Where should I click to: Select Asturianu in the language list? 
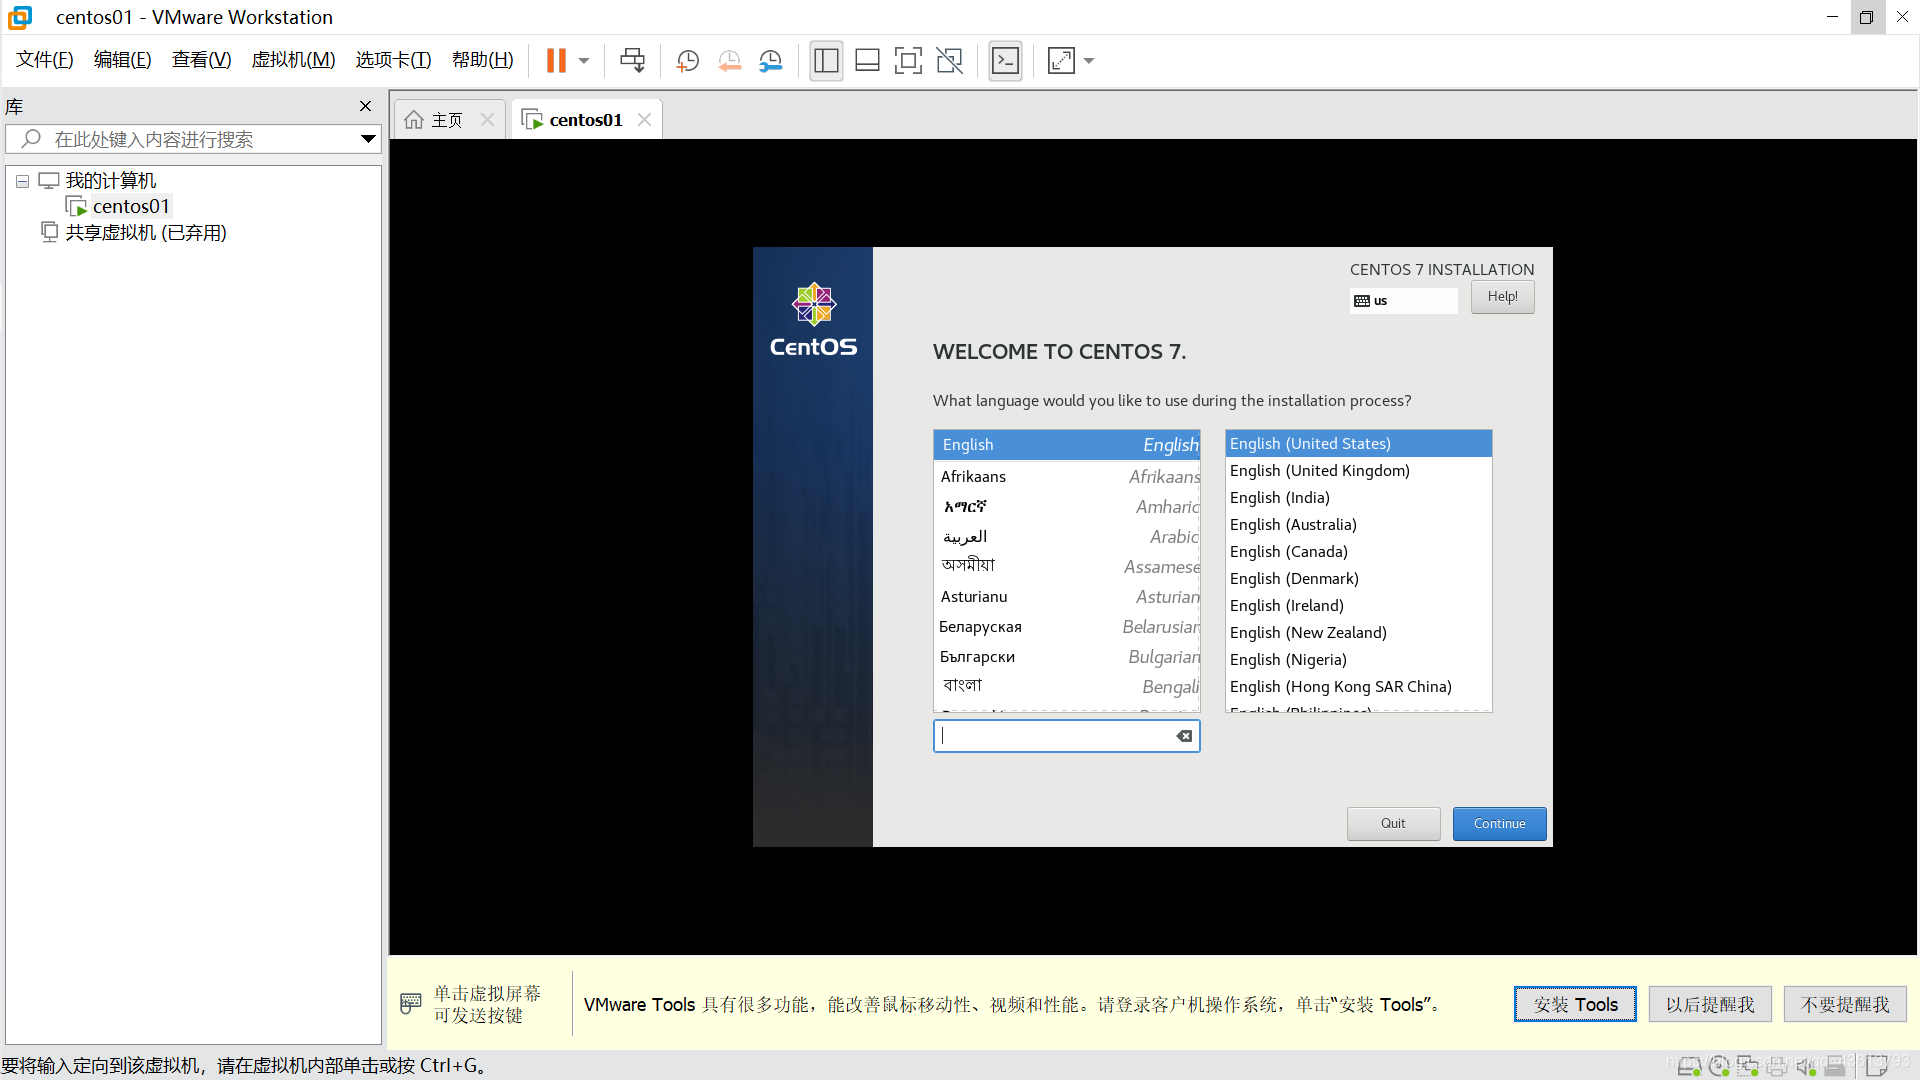[1066, 596]
